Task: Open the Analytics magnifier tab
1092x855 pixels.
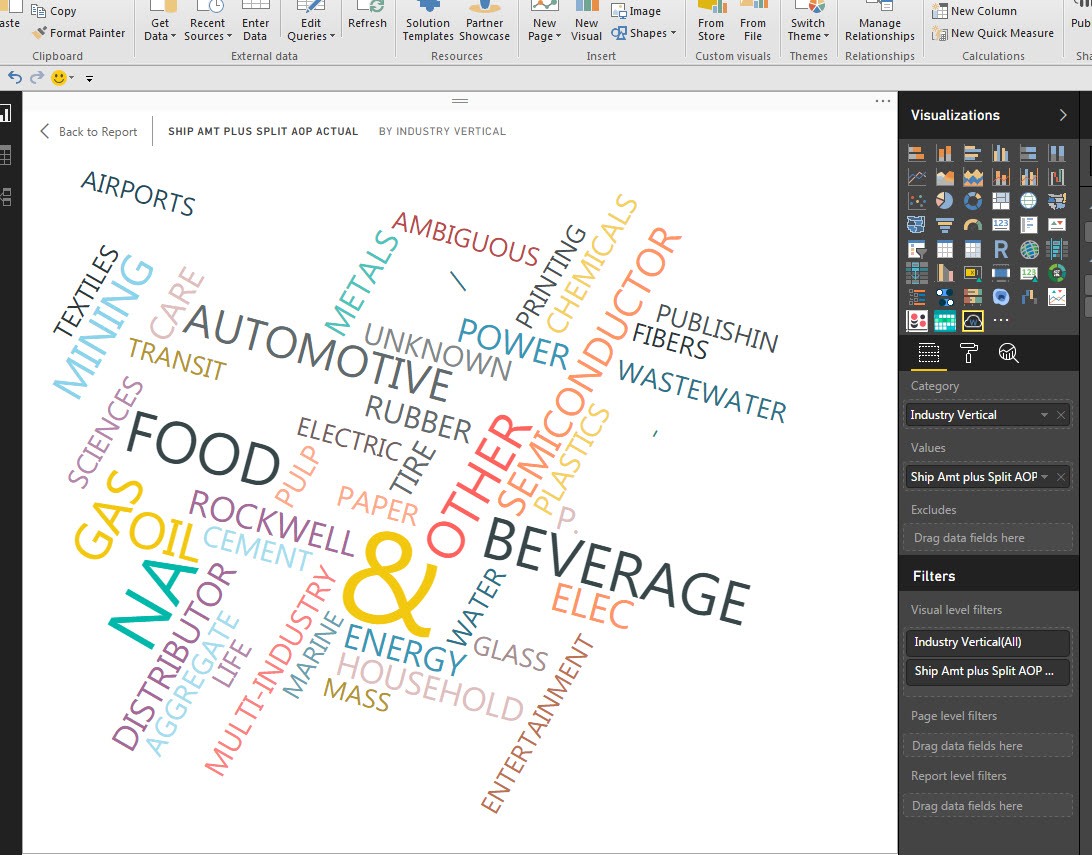Action: 1008,354
